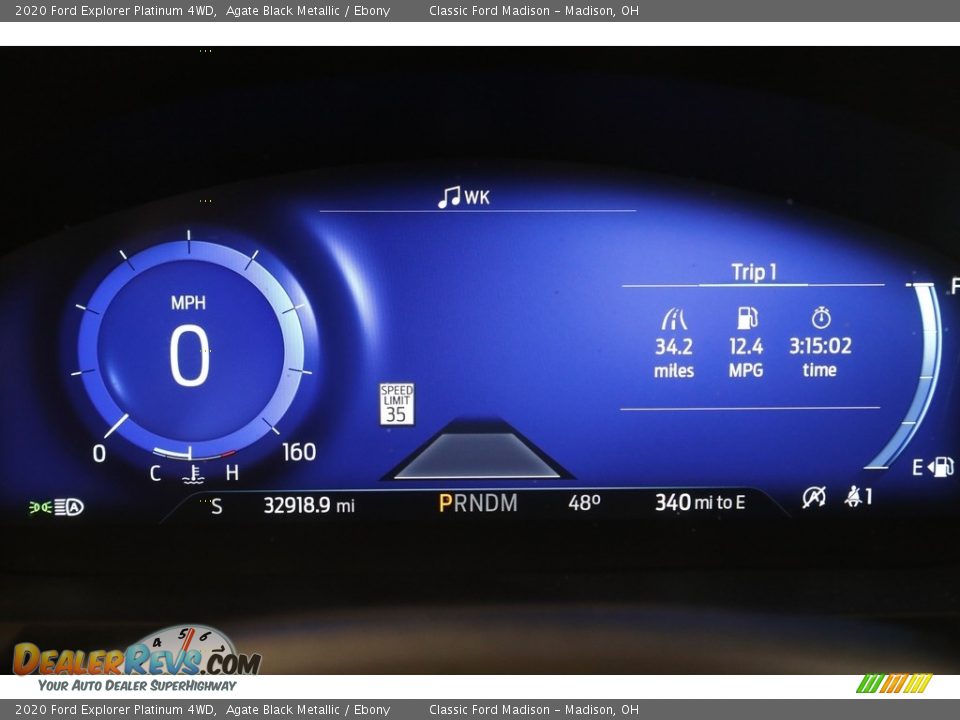Click the music note icon beside WK
Image resolution: width=960 pixels, height=720 pixels.
[449, 197]
